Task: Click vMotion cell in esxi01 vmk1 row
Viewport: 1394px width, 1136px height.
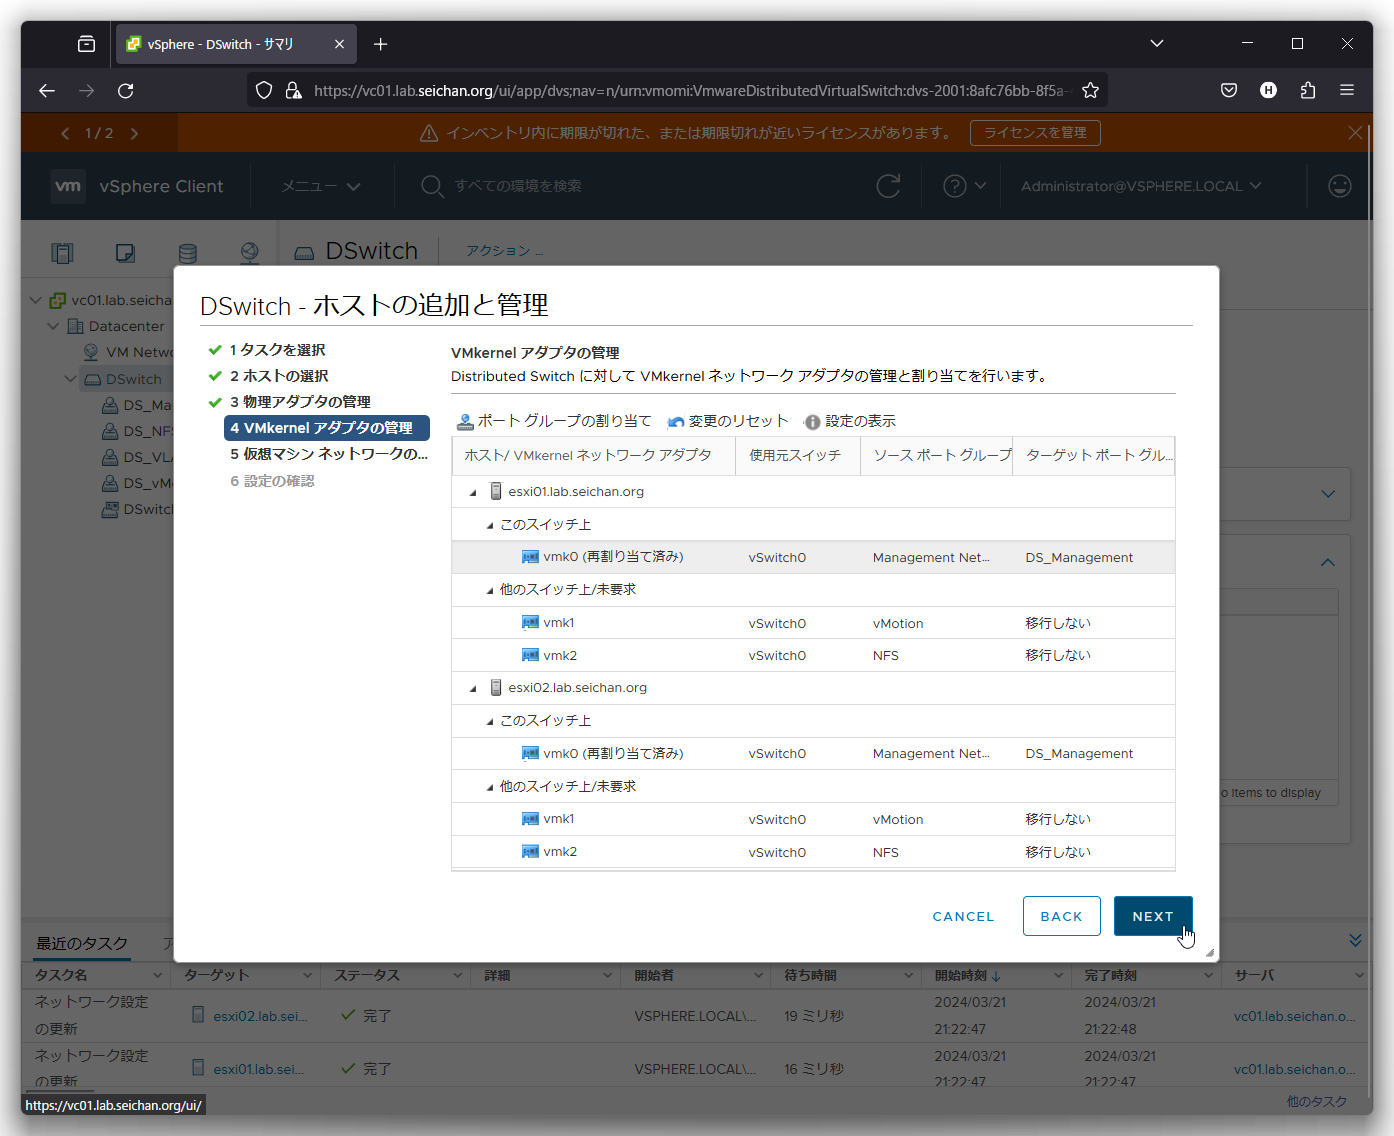Action: coord(898,623)
